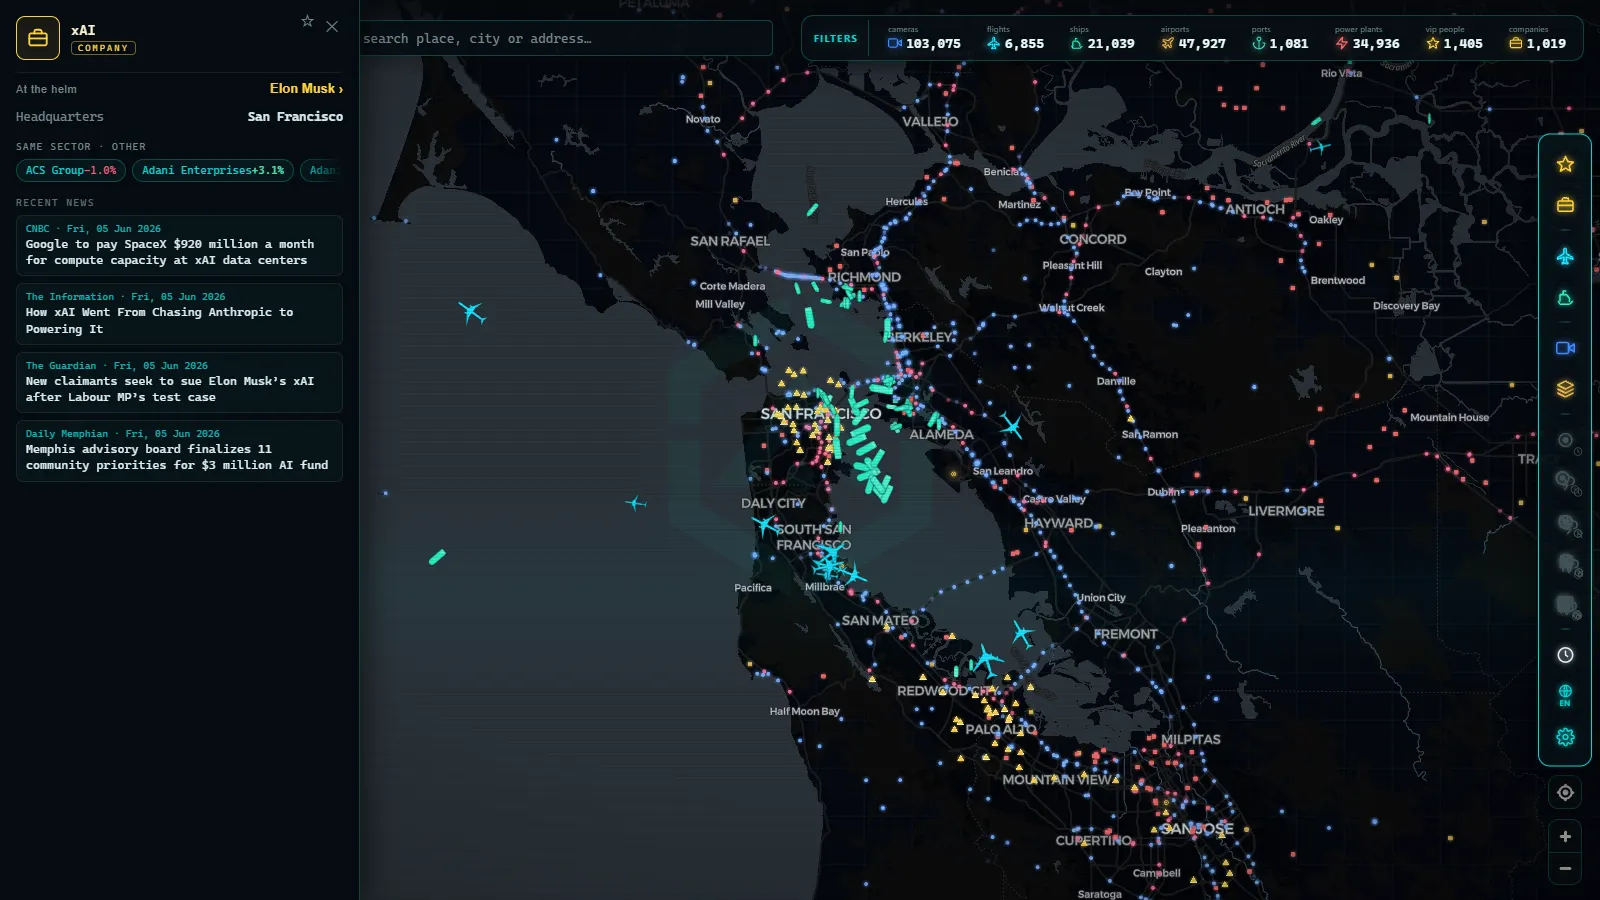
Task: Select the airplane over the ocean west of San Rafael
Action: (472, 313)
